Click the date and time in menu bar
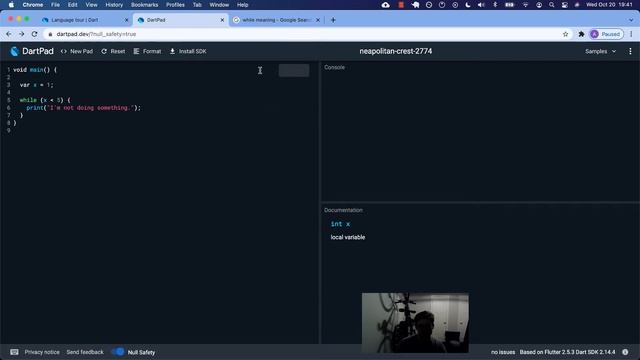 coord(609,5)
